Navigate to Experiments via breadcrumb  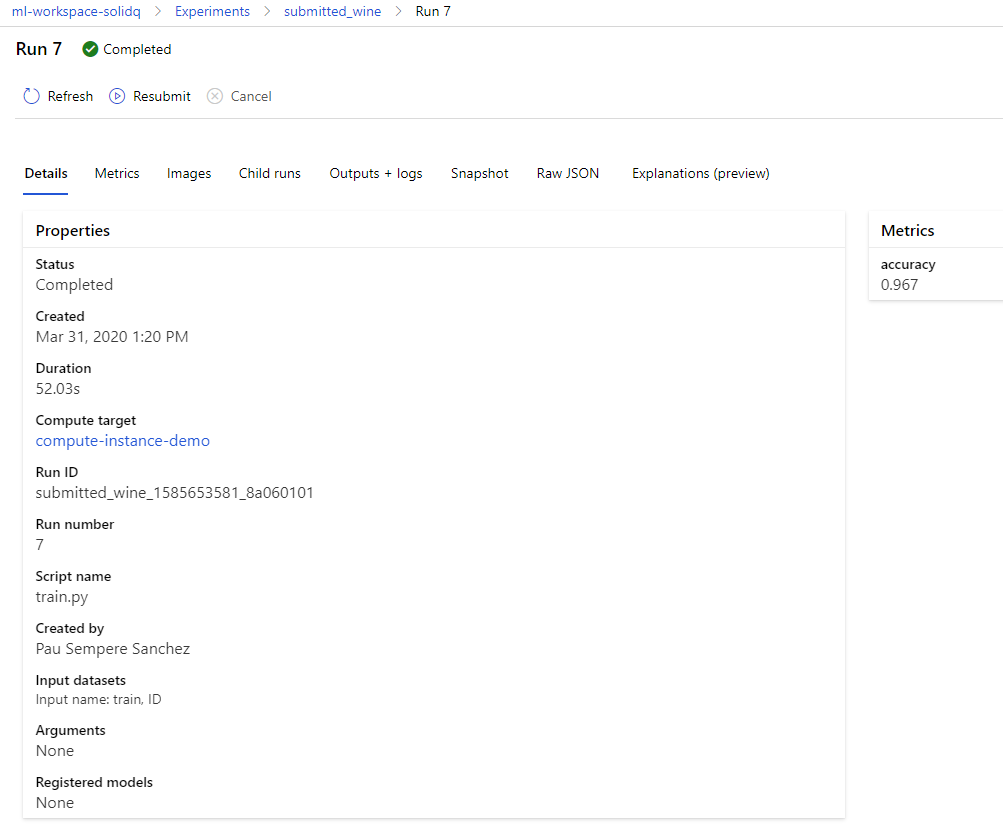point(212,11)
